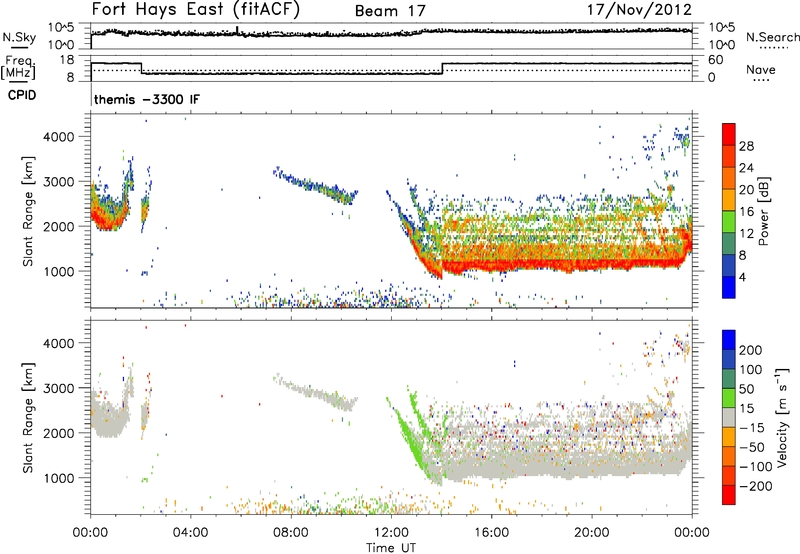Click the blue velocity band above 200
This screenshot has height=554, width=800.
click(x=729, y=340)
